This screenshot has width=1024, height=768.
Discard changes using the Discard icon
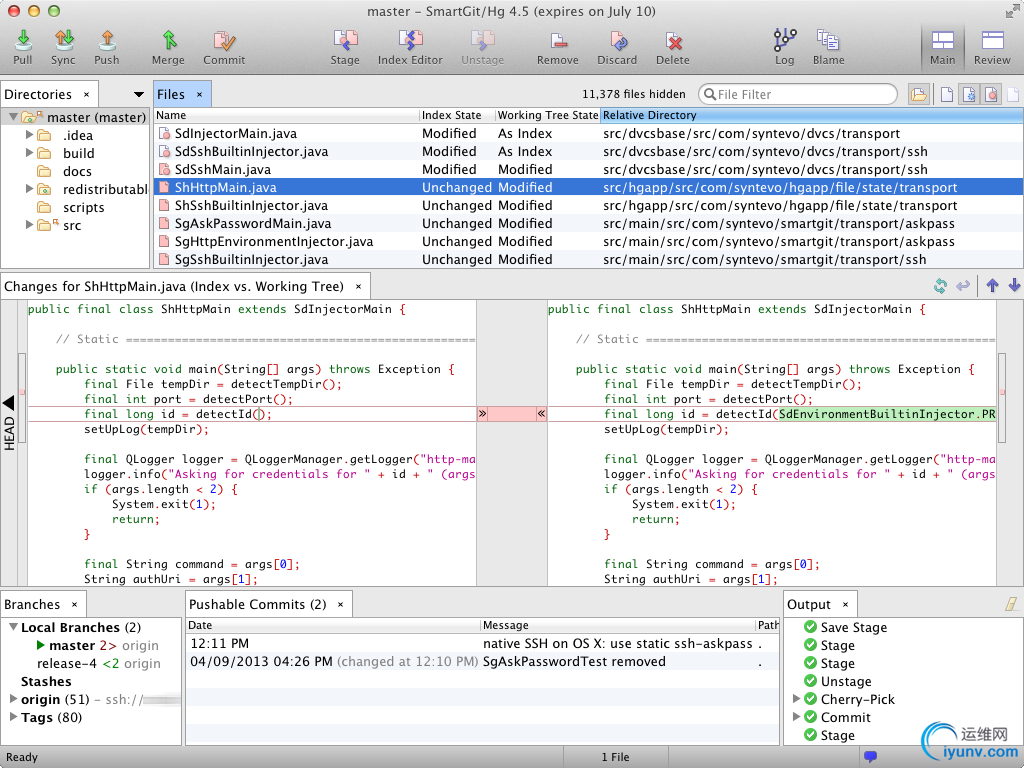point(617,41)
